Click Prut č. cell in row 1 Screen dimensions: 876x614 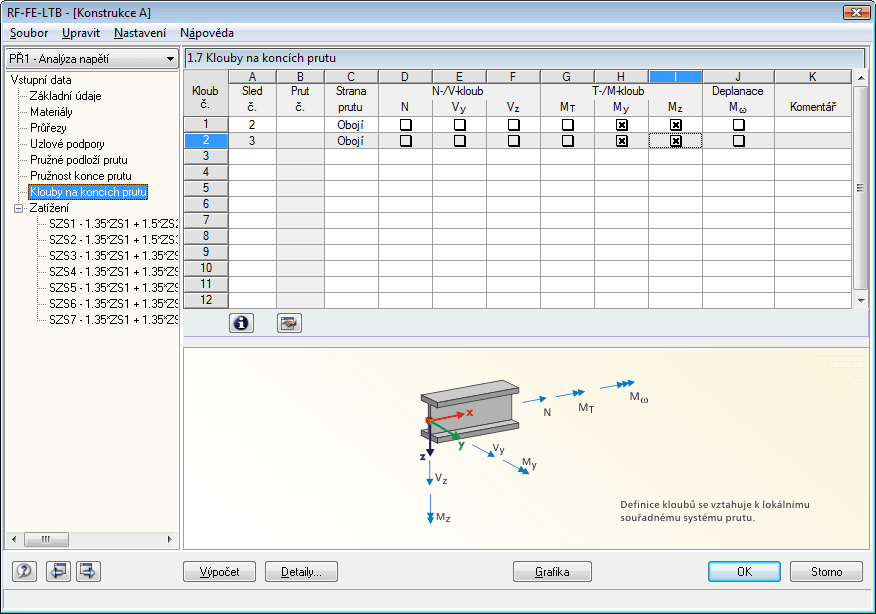click(x=301, y=125)
